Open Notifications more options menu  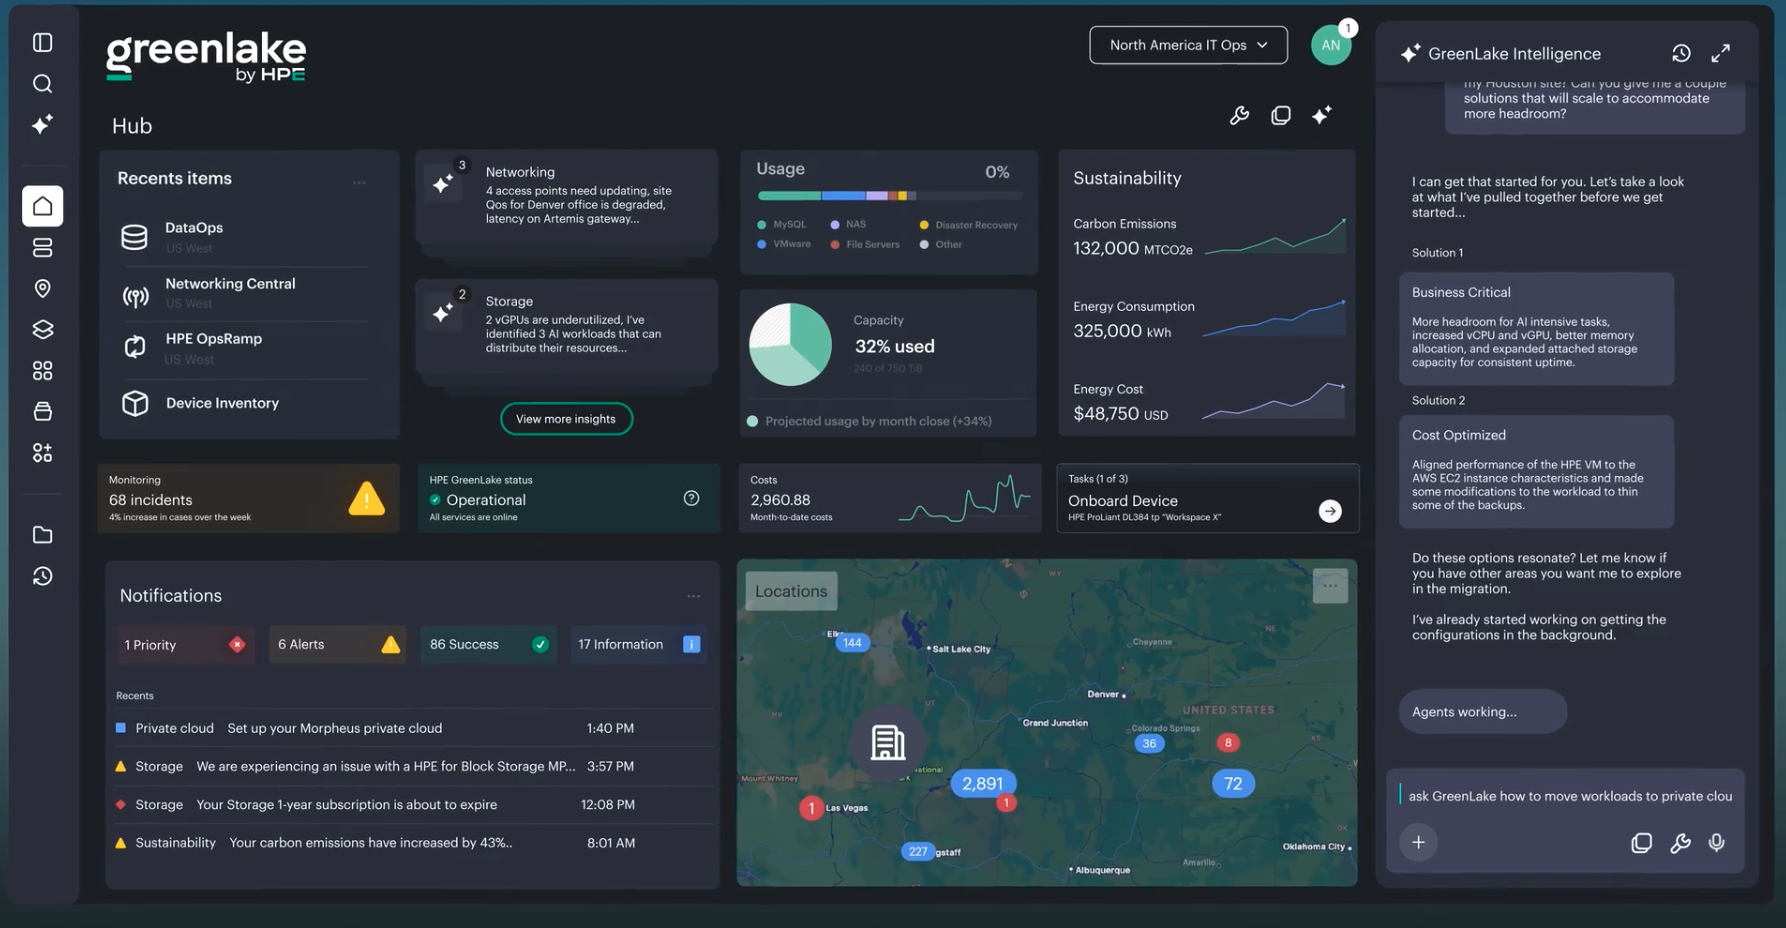693,596
